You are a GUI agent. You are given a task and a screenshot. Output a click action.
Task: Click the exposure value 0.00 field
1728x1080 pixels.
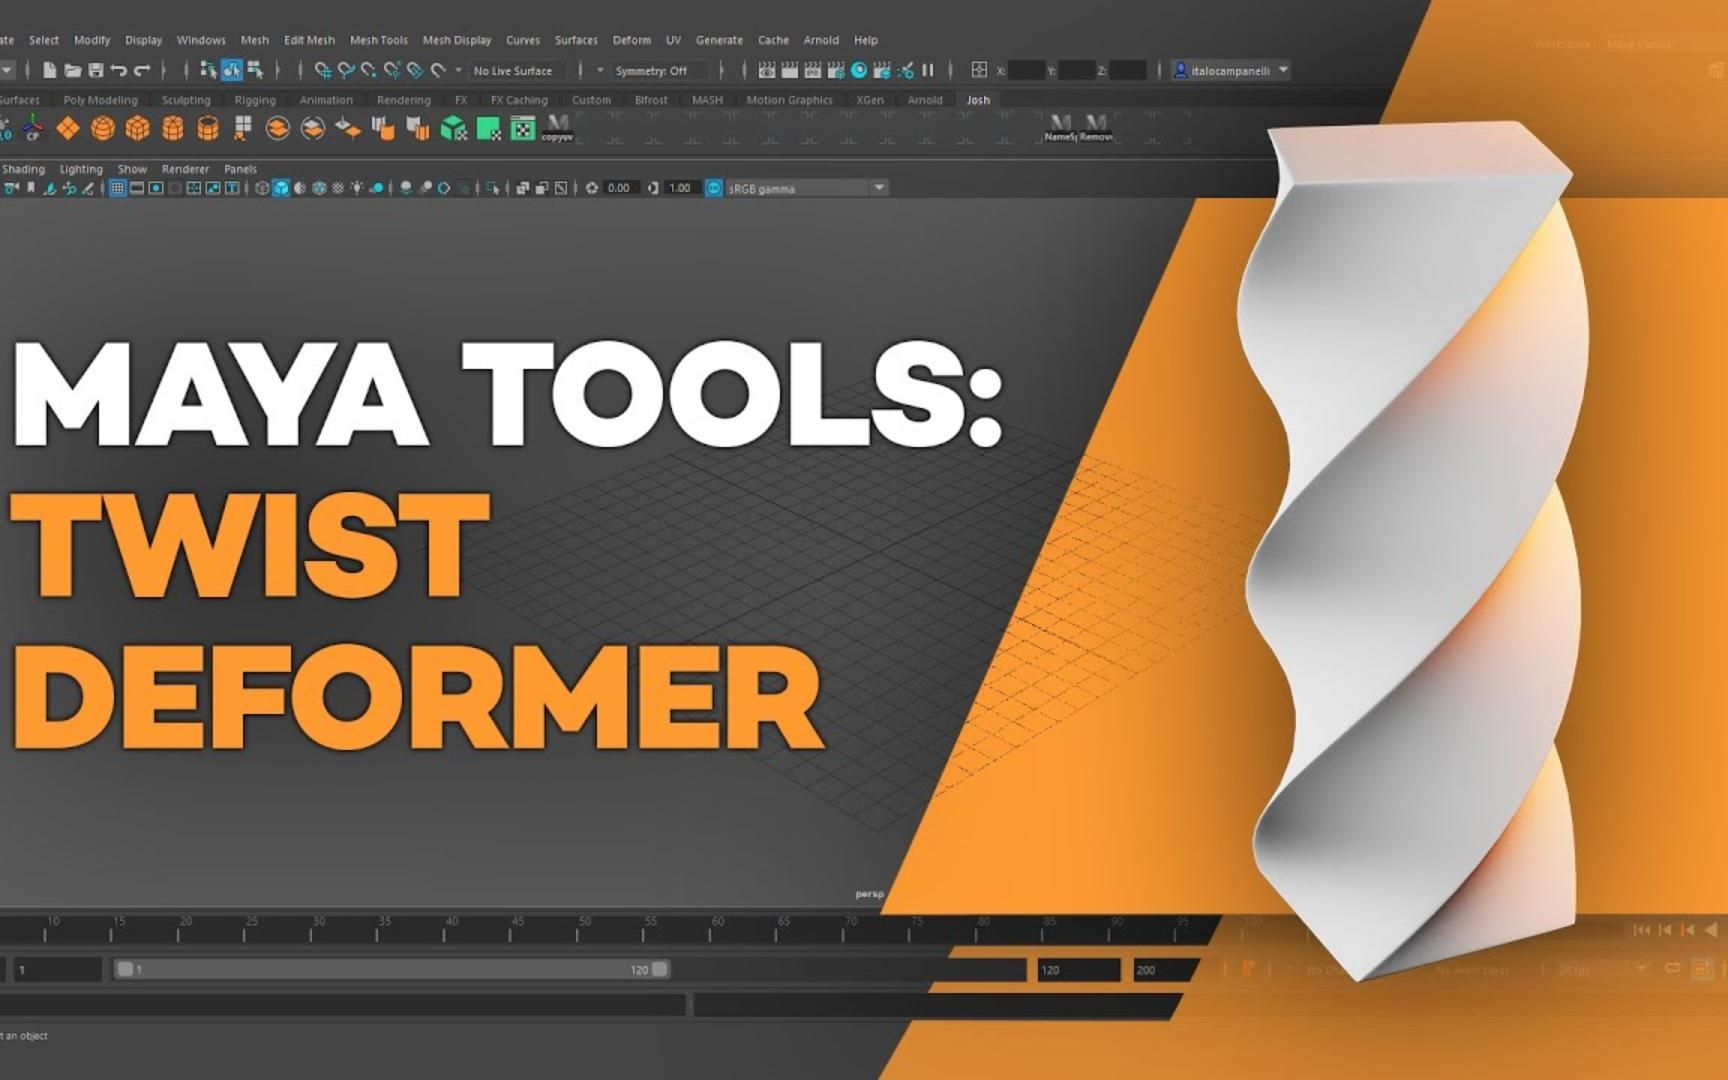[x=619, y=188]
